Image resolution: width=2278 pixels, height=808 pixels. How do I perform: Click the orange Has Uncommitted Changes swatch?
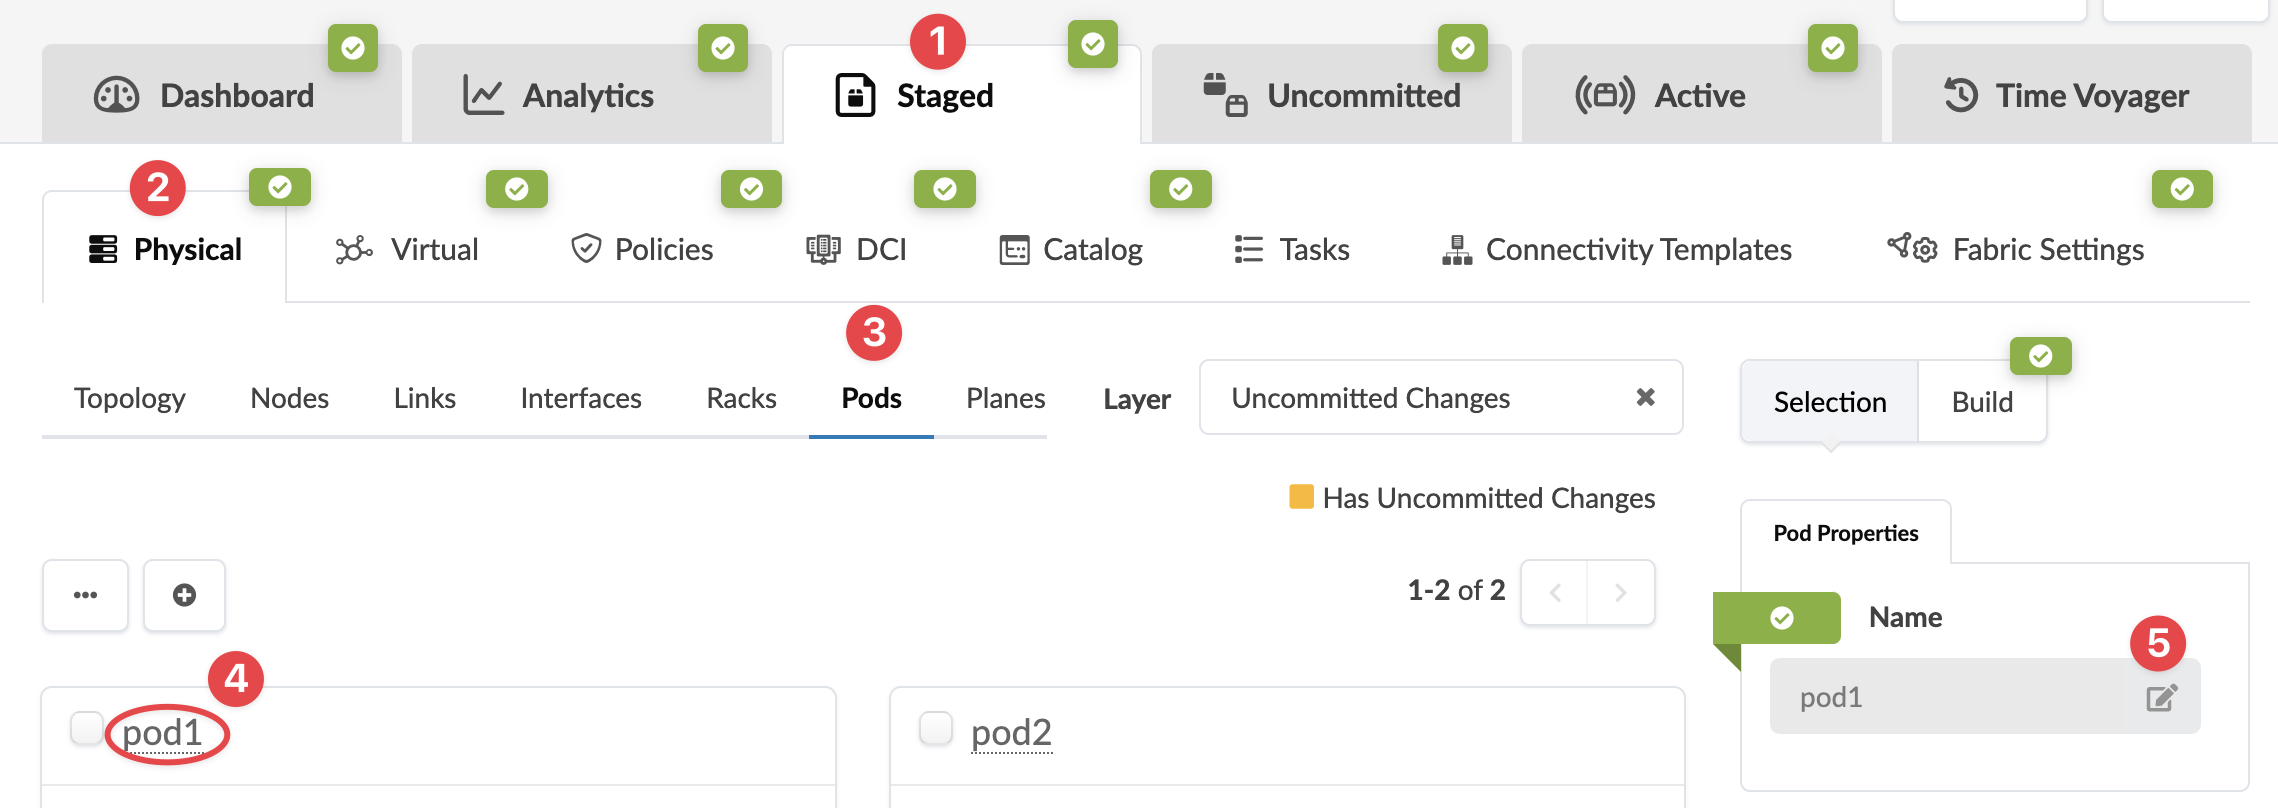point(1301,497)
